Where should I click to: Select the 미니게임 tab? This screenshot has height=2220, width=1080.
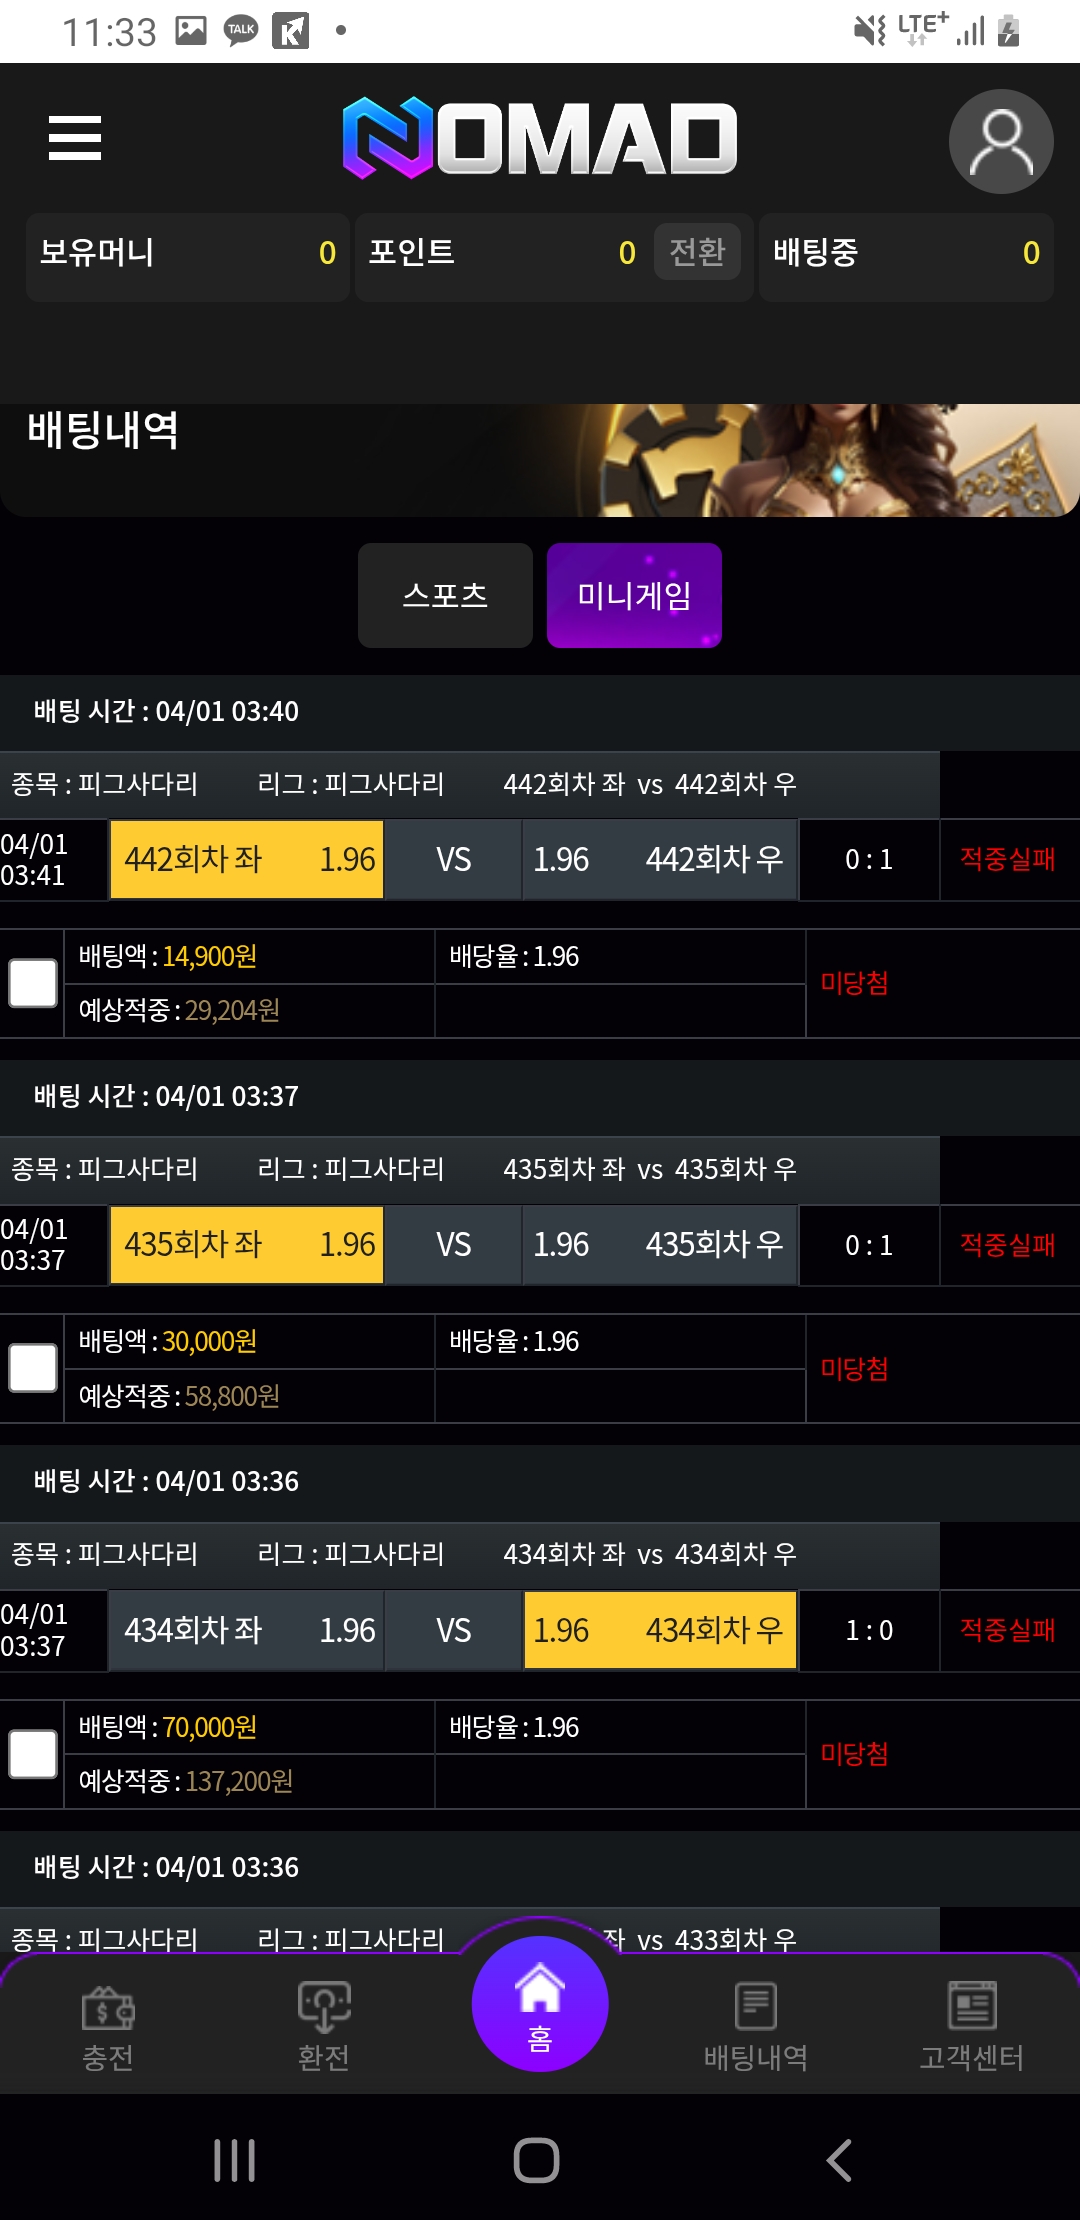[x=634, y=596]
